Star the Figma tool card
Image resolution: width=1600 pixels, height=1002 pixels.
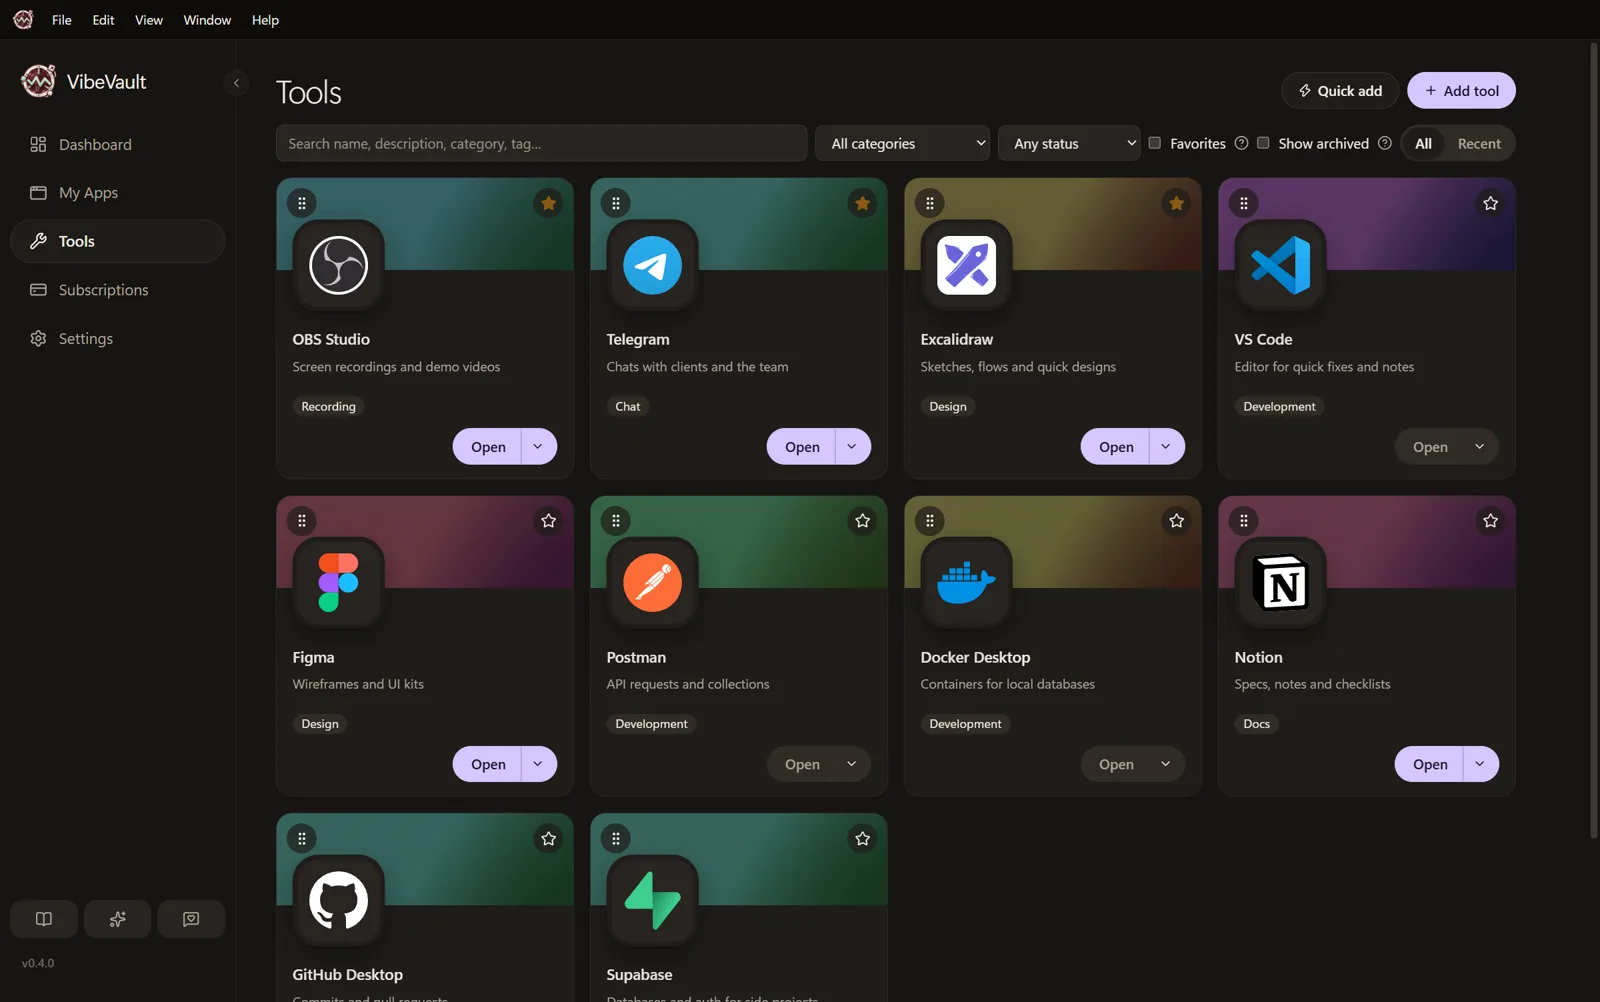coord(549,520)
